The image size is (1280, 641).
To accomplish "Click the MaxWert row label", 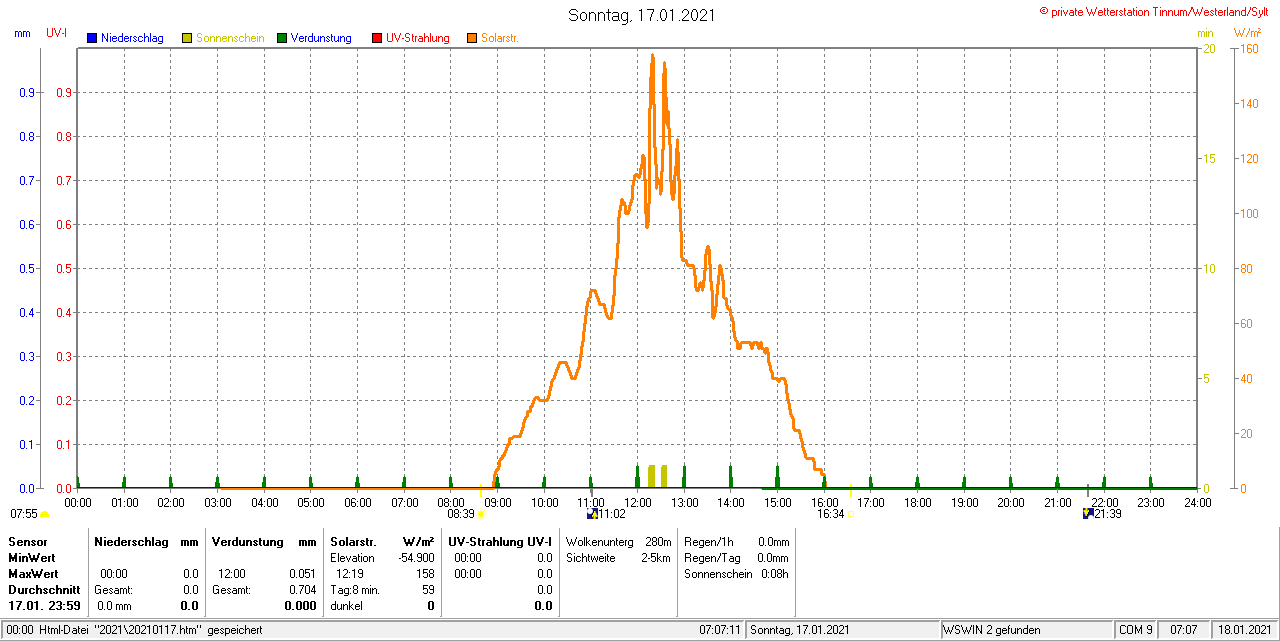I will click(32, 574).
